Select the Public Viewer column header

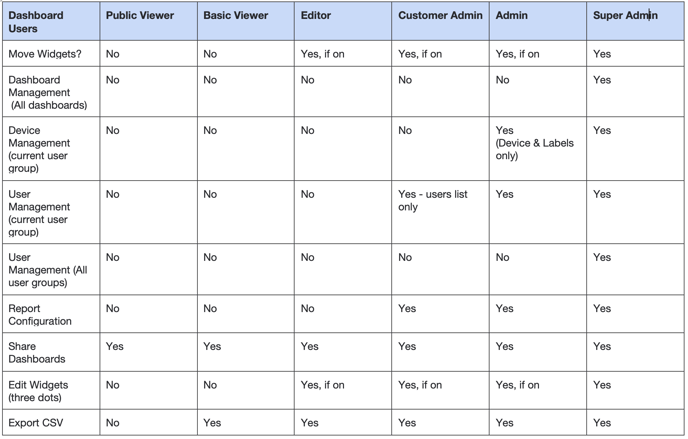click(148, 21)
